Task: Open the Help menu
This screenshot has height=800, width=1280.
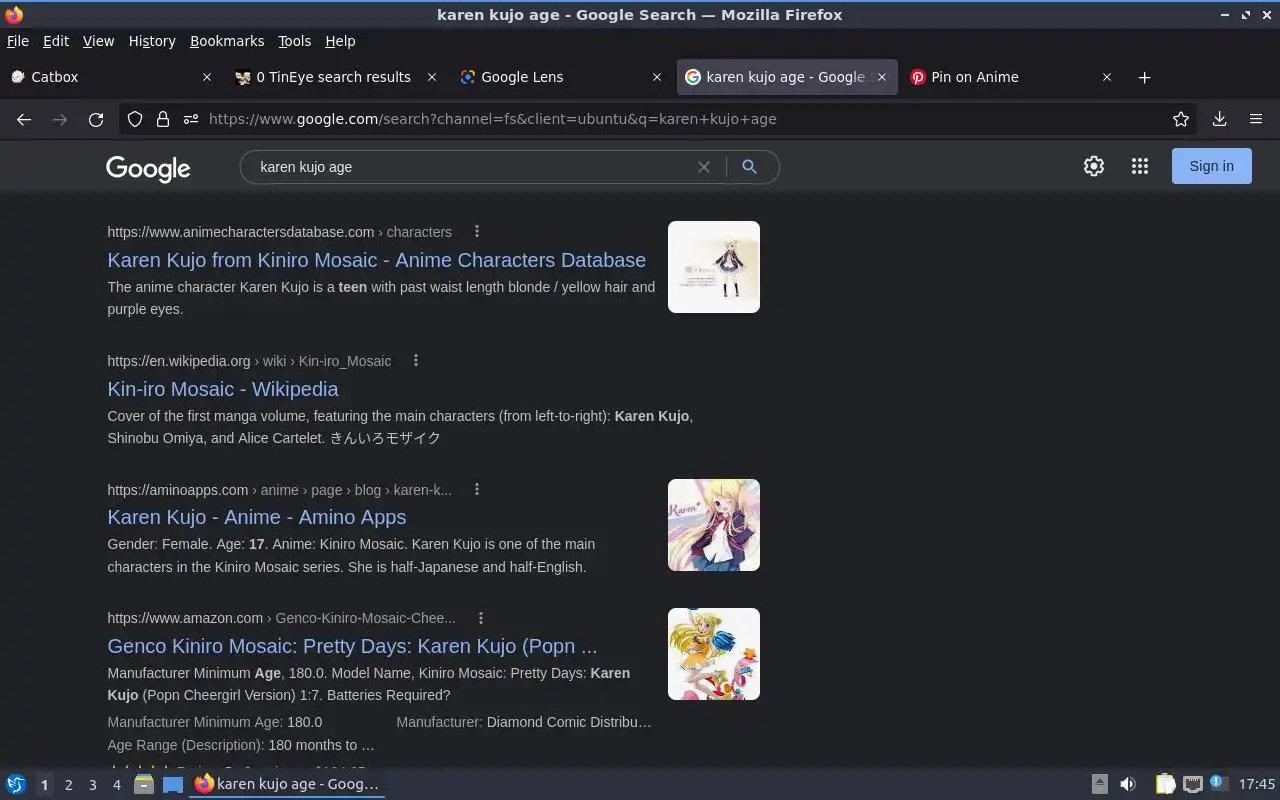Action: [340, 41]
